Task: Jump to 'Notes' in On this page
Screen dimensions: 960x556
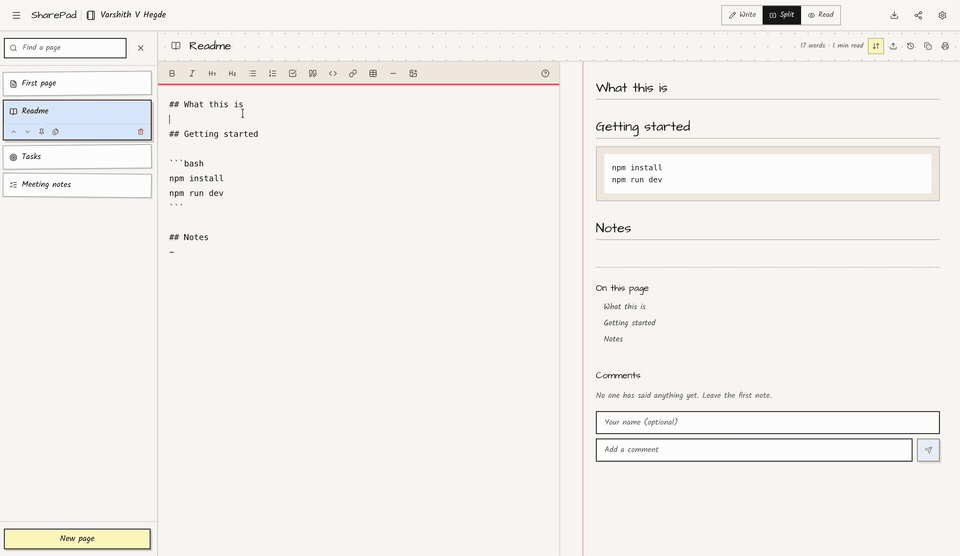Action: tap(613, 339)
